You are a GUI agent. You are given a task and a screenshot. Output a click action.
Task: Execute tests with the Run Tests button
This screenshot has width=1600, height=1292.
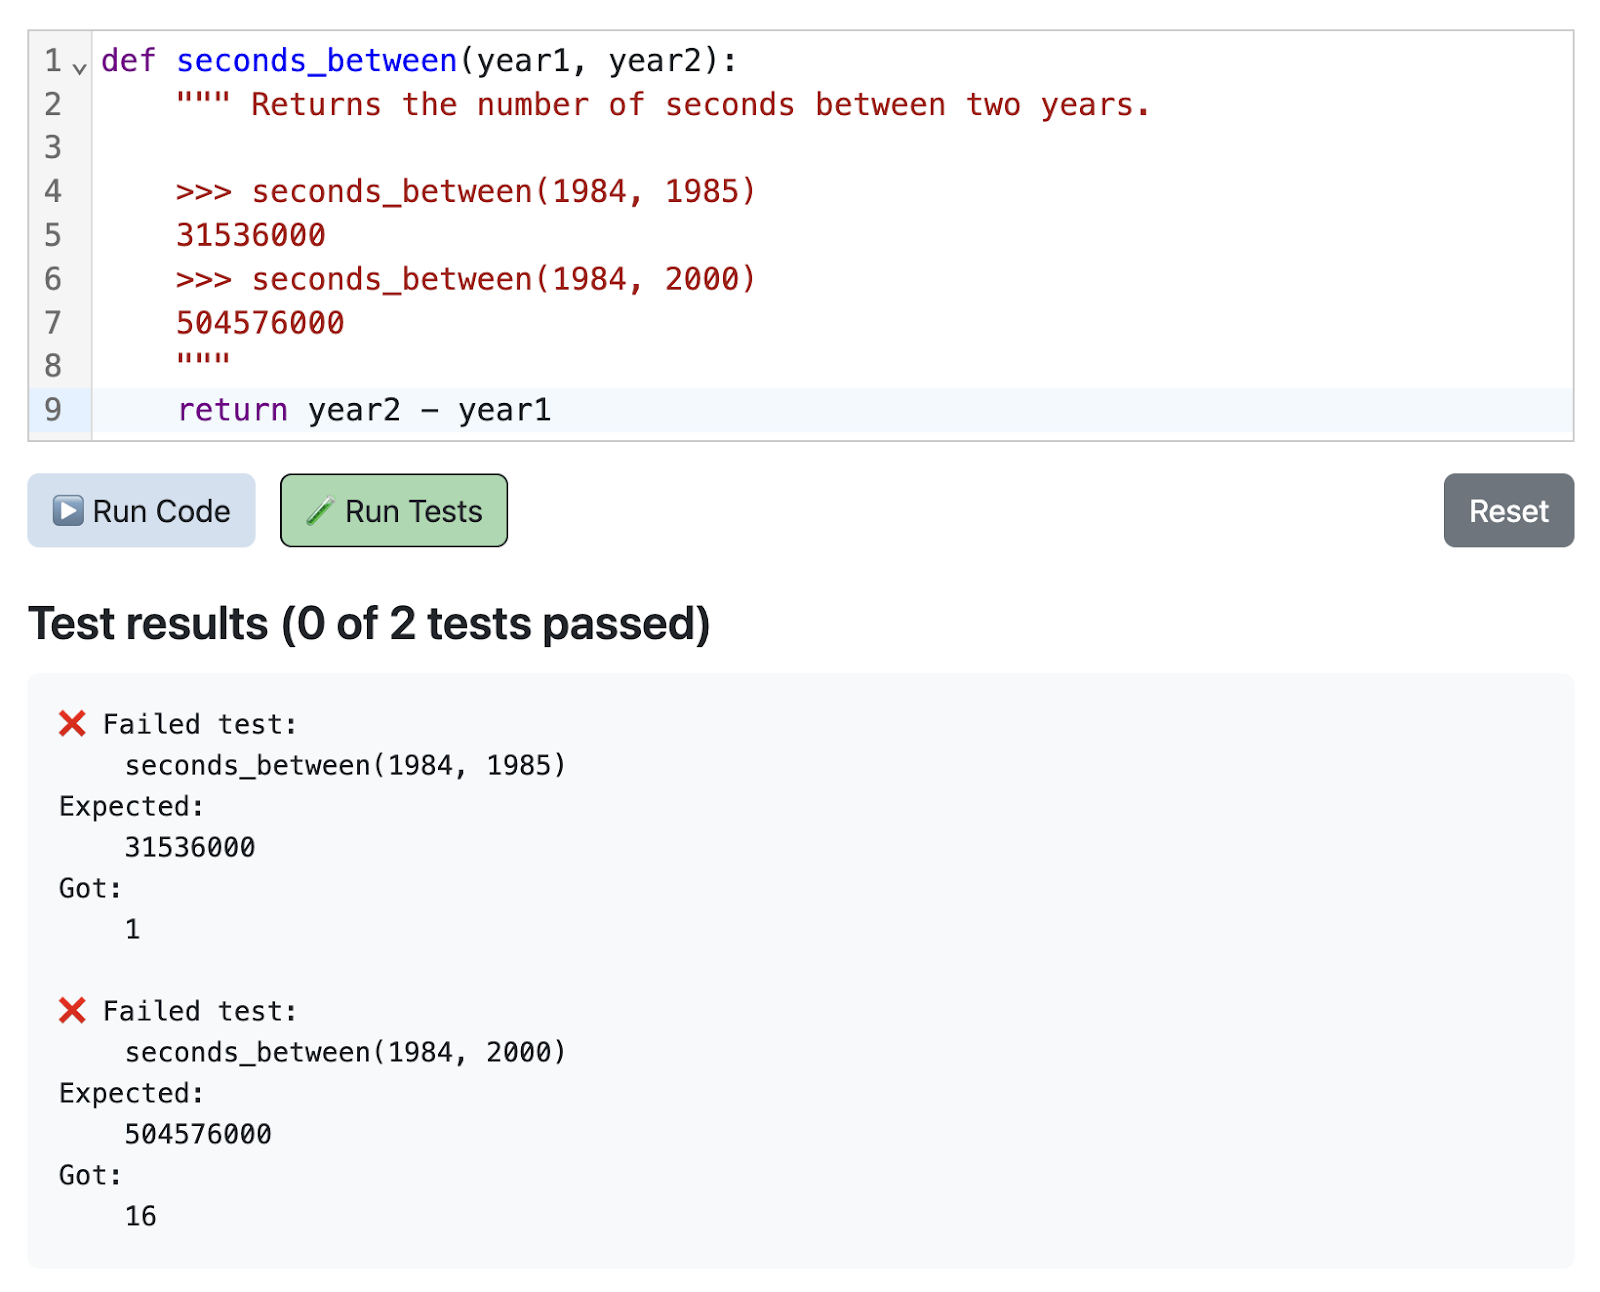point(394,510)
